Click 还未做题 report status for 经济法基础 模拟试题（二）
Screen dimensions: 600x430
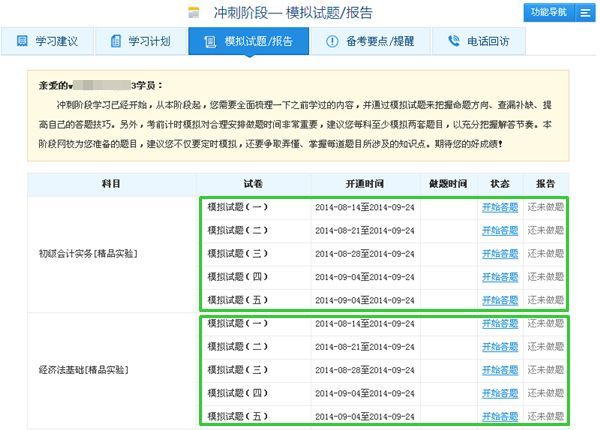tap(547, 347)
